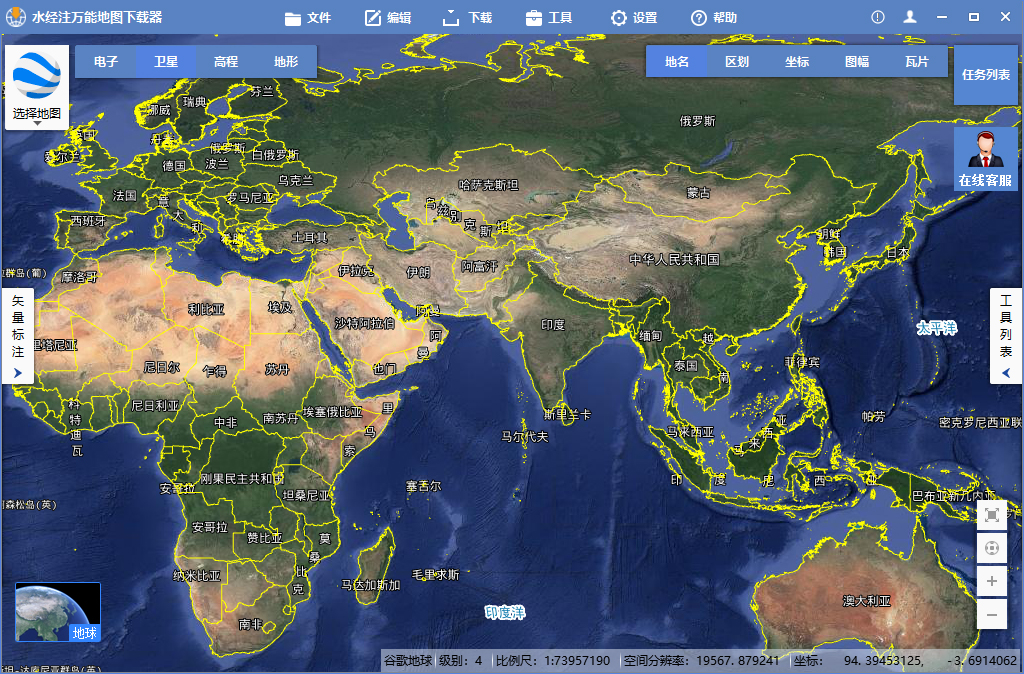Open the 文件 menu
The width and height of the screenshot is (1024, 674).
308,18
